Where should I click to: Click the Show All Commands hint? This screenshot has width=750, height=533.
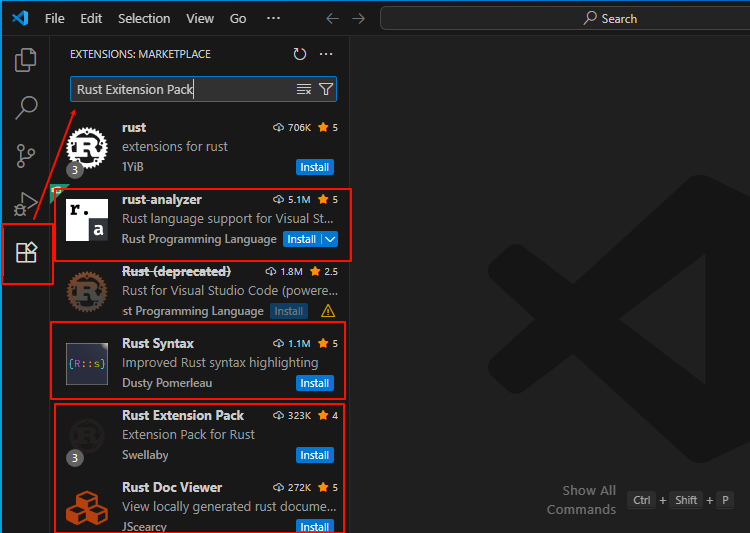581,500
